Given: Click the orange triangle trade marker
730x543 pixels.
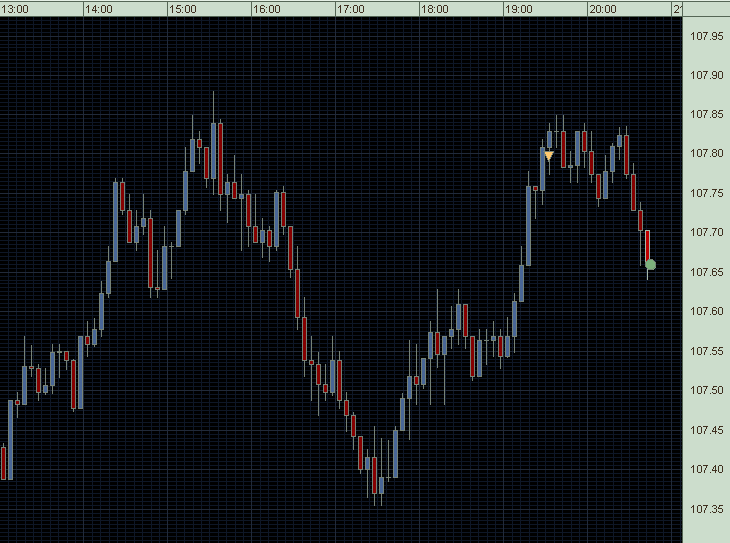Looking at the screenshot, I should click(549, 156).
